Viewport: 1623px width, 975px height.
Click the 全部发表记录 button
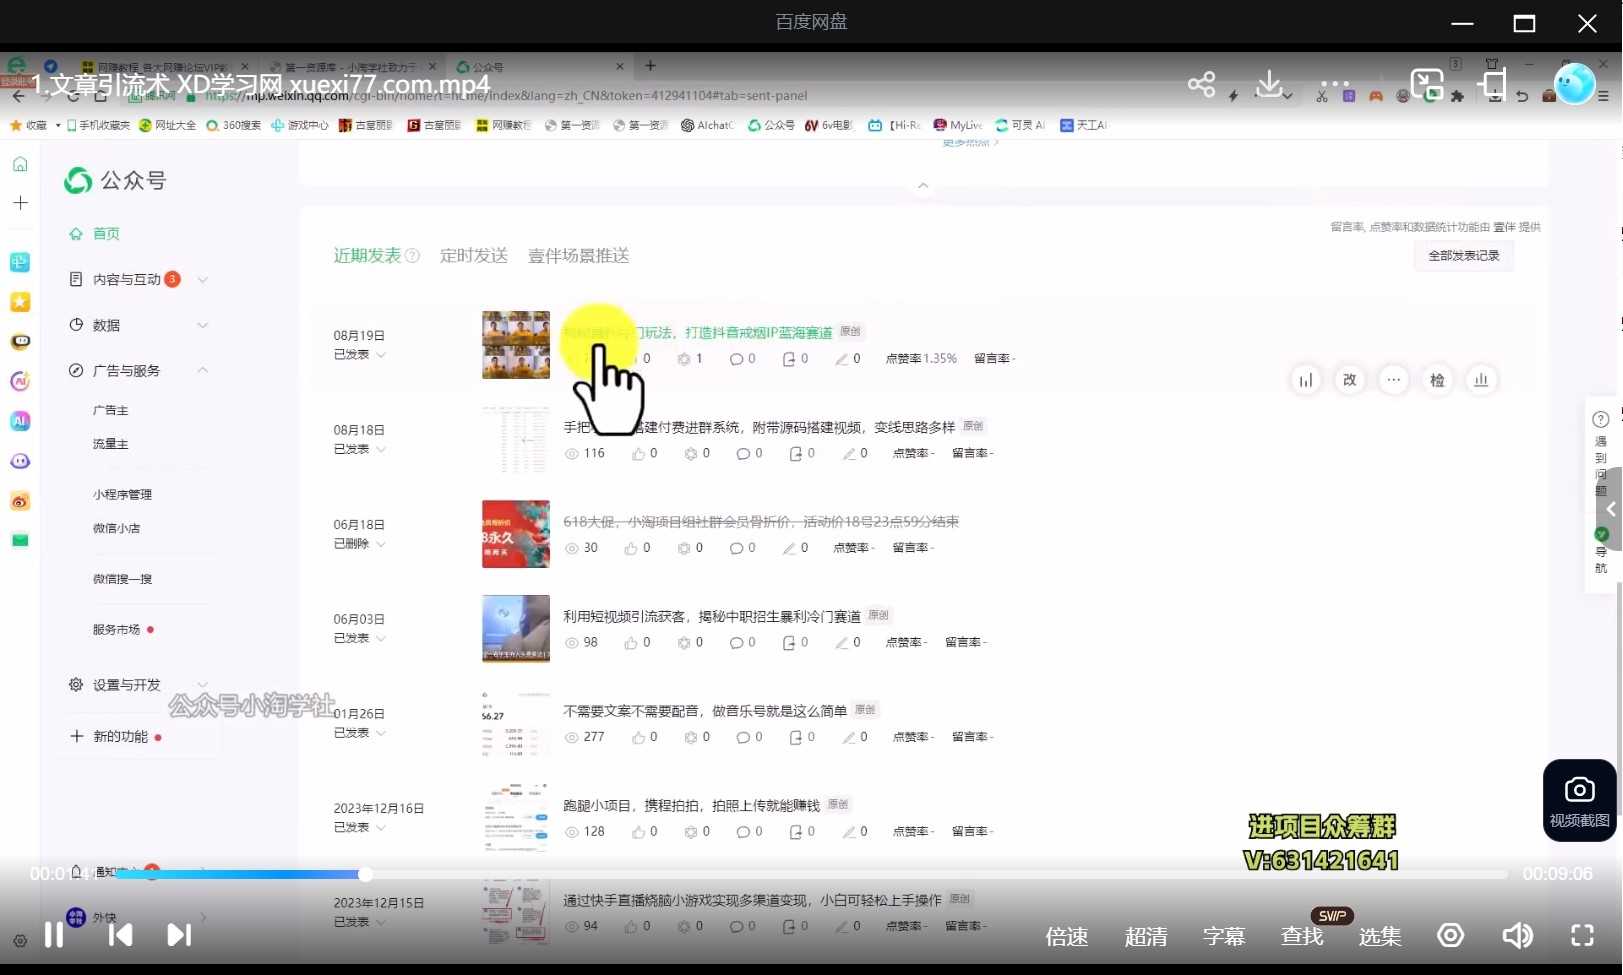click(x=1463, y=256)
